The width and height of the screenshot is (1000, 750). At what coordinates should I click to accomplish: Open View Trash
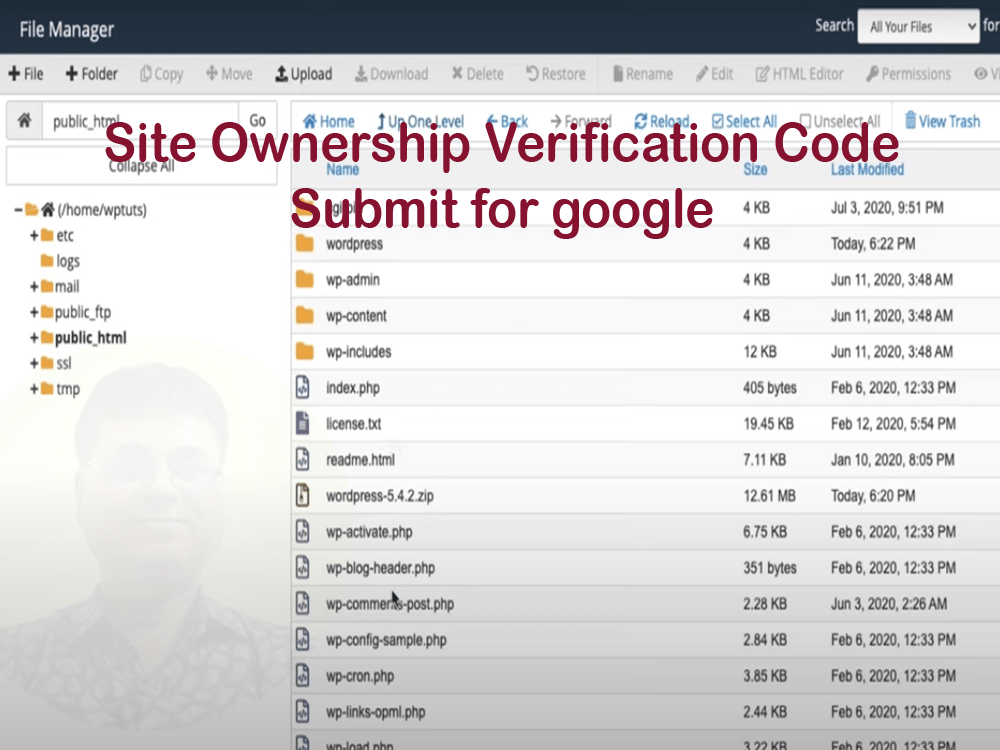943,121
